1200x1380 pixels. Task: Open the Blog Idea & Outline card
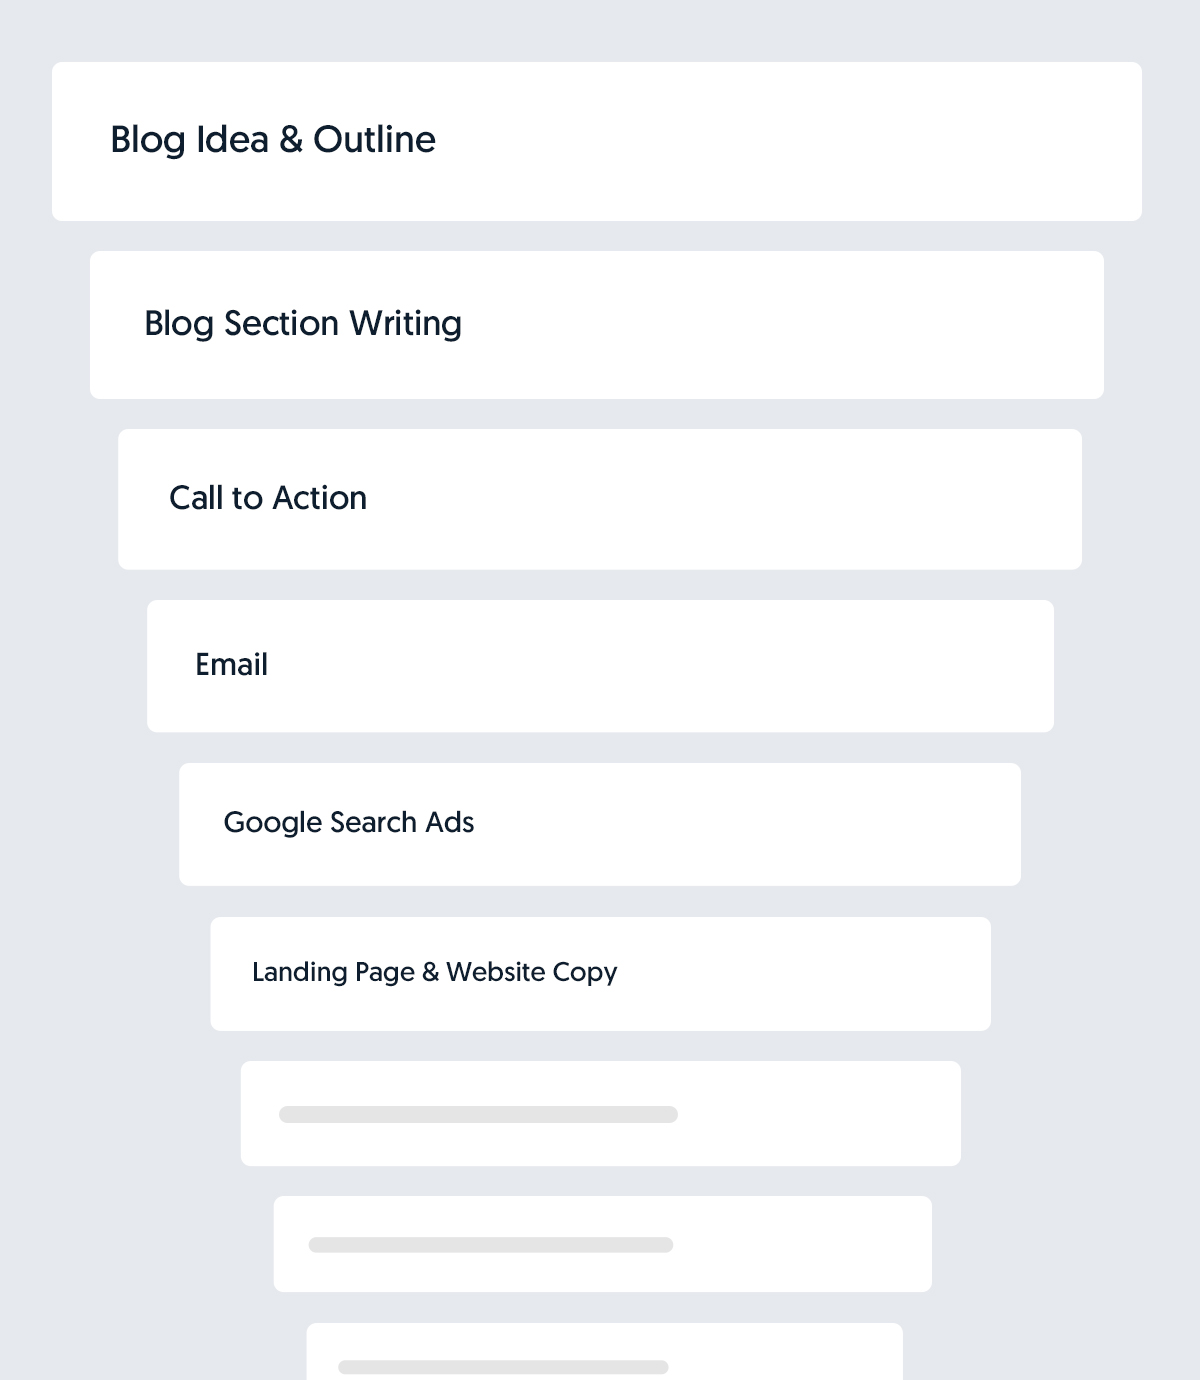tap(597, 141)
